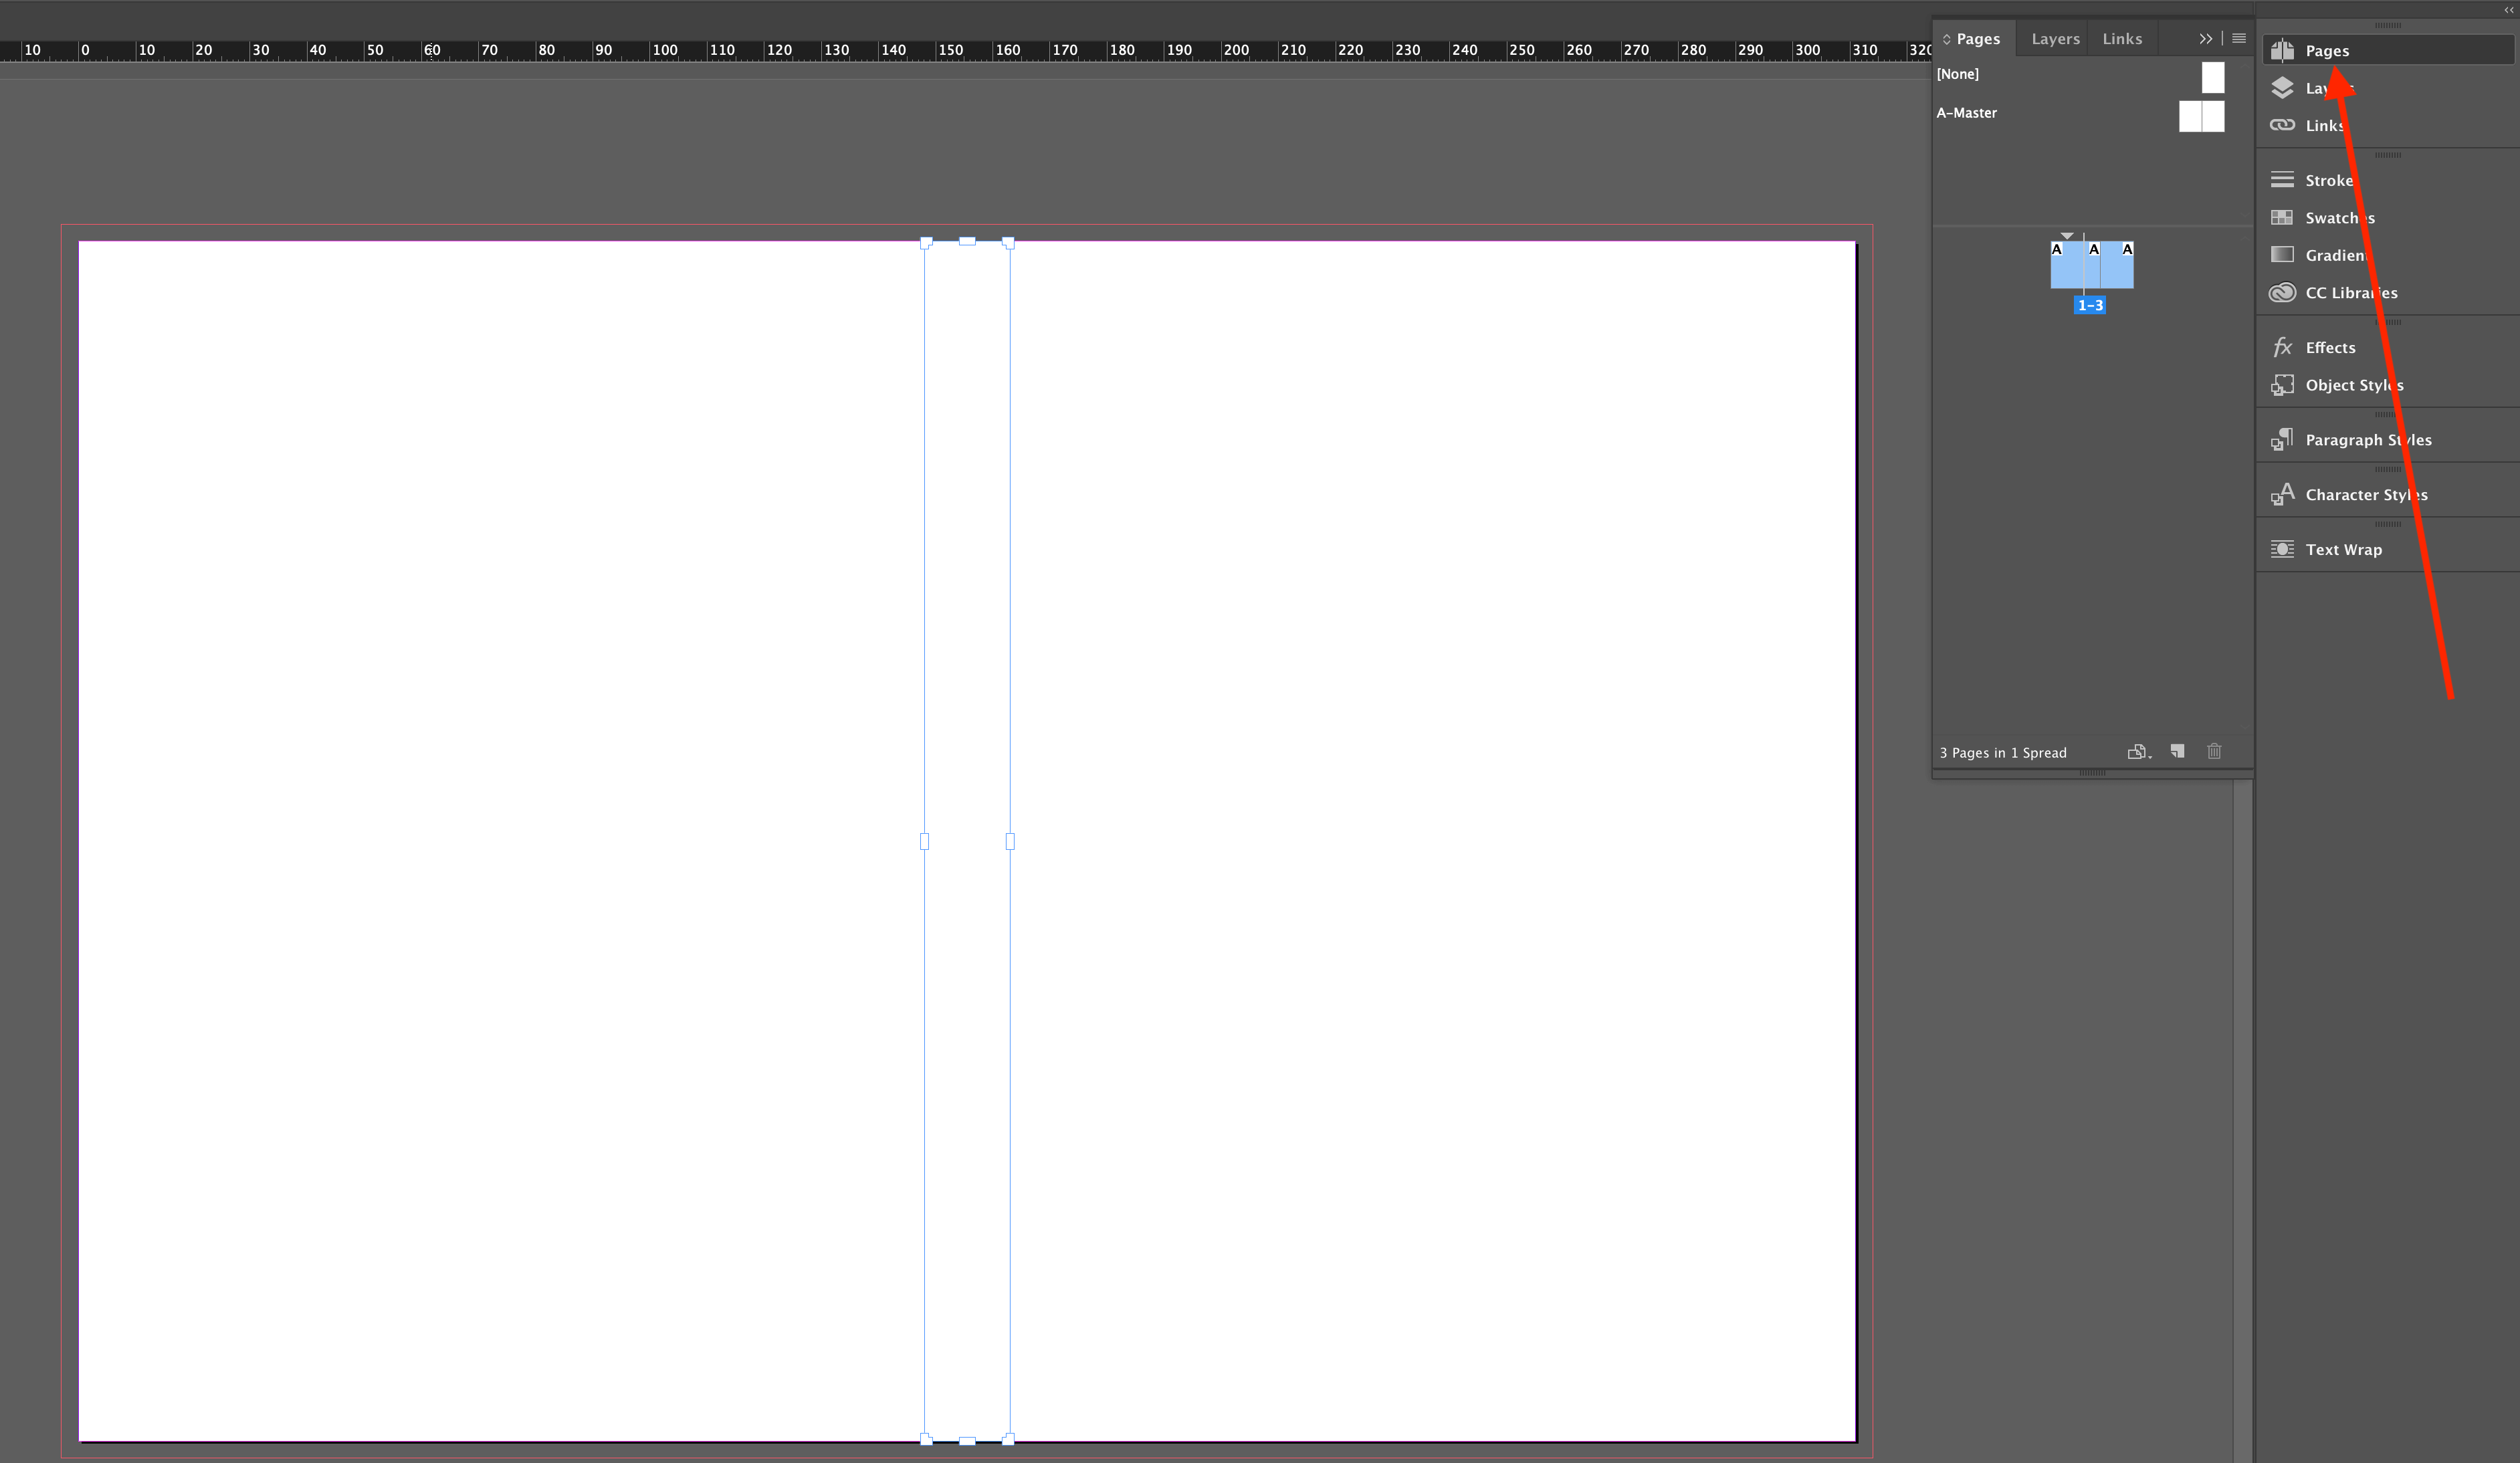Image resolution: width=2520 pixels, height=1463 pixels.
Task: Click the CC Libraries panel icon
Action: (x=2283, y=291)
